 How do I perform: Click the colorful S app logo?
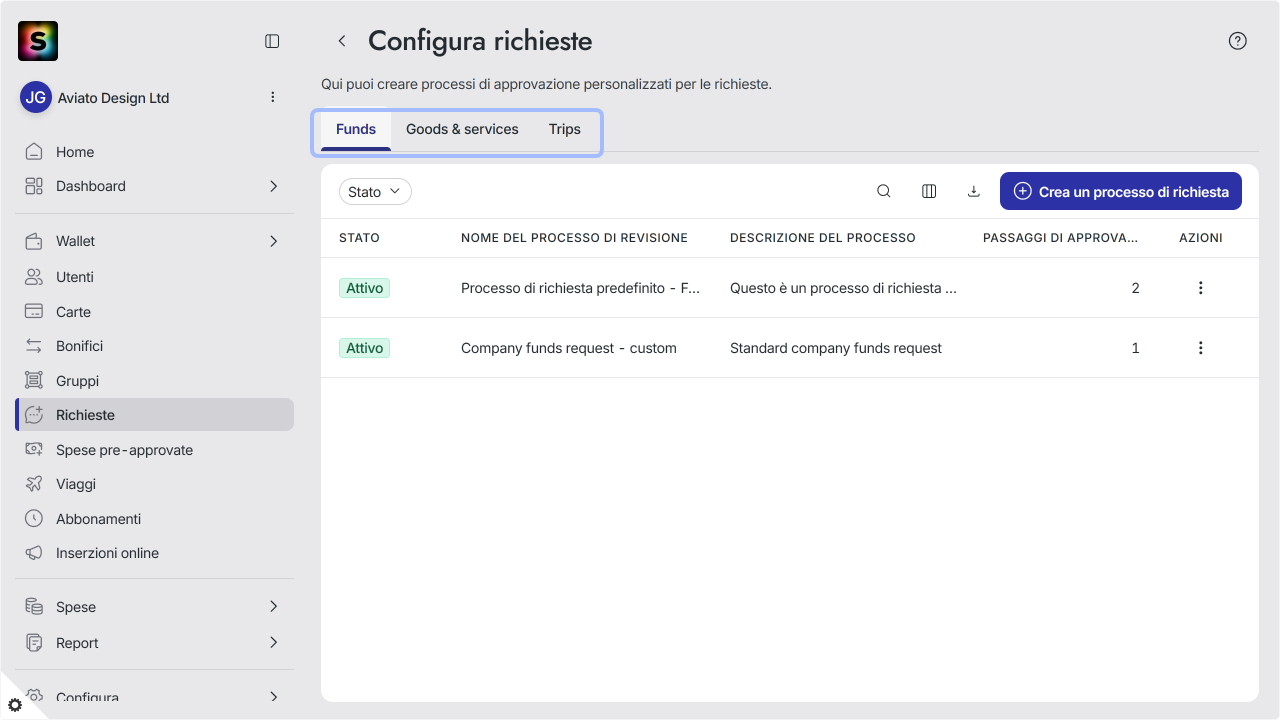click(x=38, y=41)
